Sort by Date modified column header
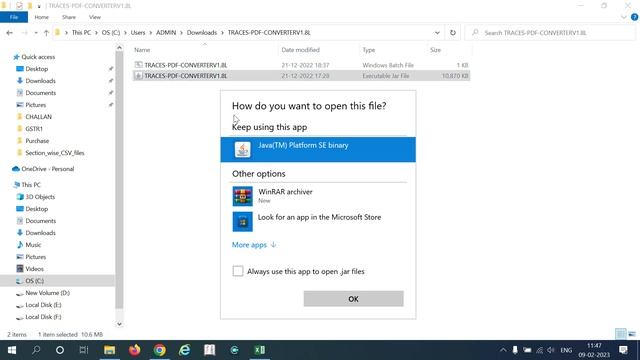Viewport: 640px width, 360px height. click(x=300, y=50)
